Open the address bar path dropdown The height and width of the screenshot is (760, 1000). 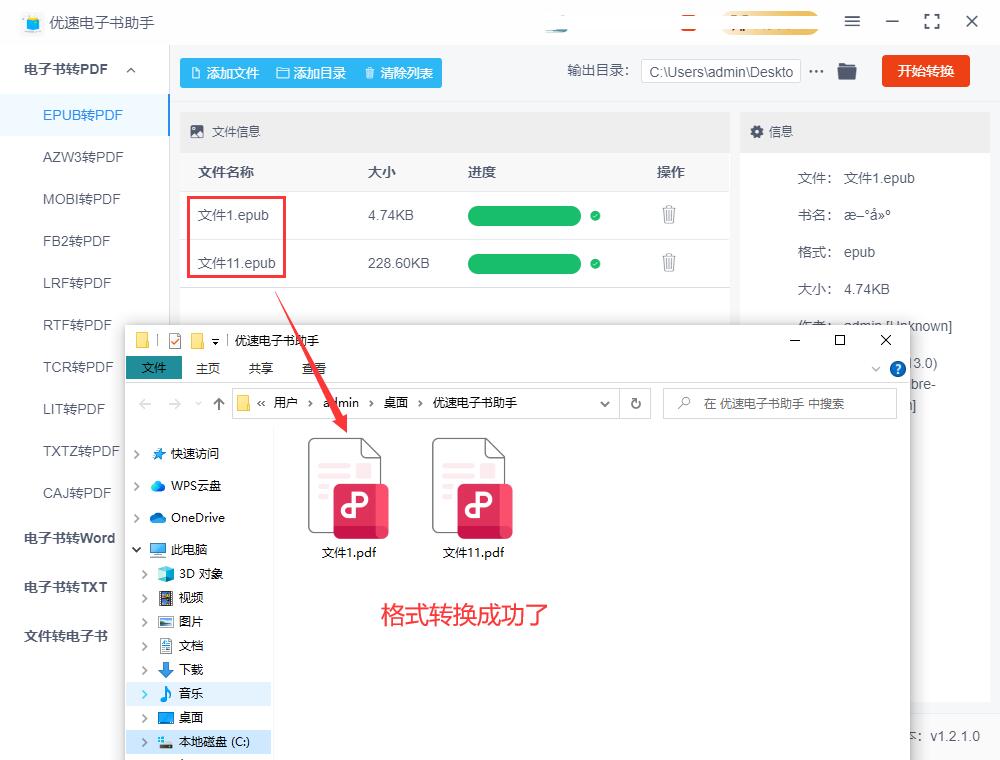coord(604,403)
